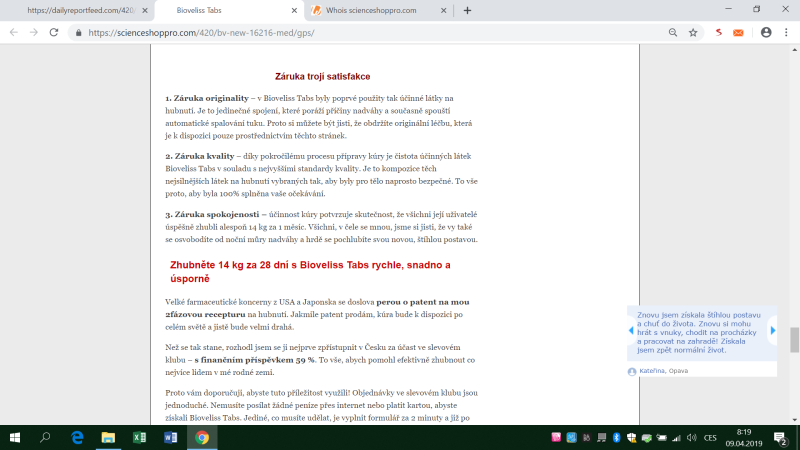This screenshot has width=800, height=450.
Task: Switch to the Bioveliss Tabs tab
Action: coord(230,10)
